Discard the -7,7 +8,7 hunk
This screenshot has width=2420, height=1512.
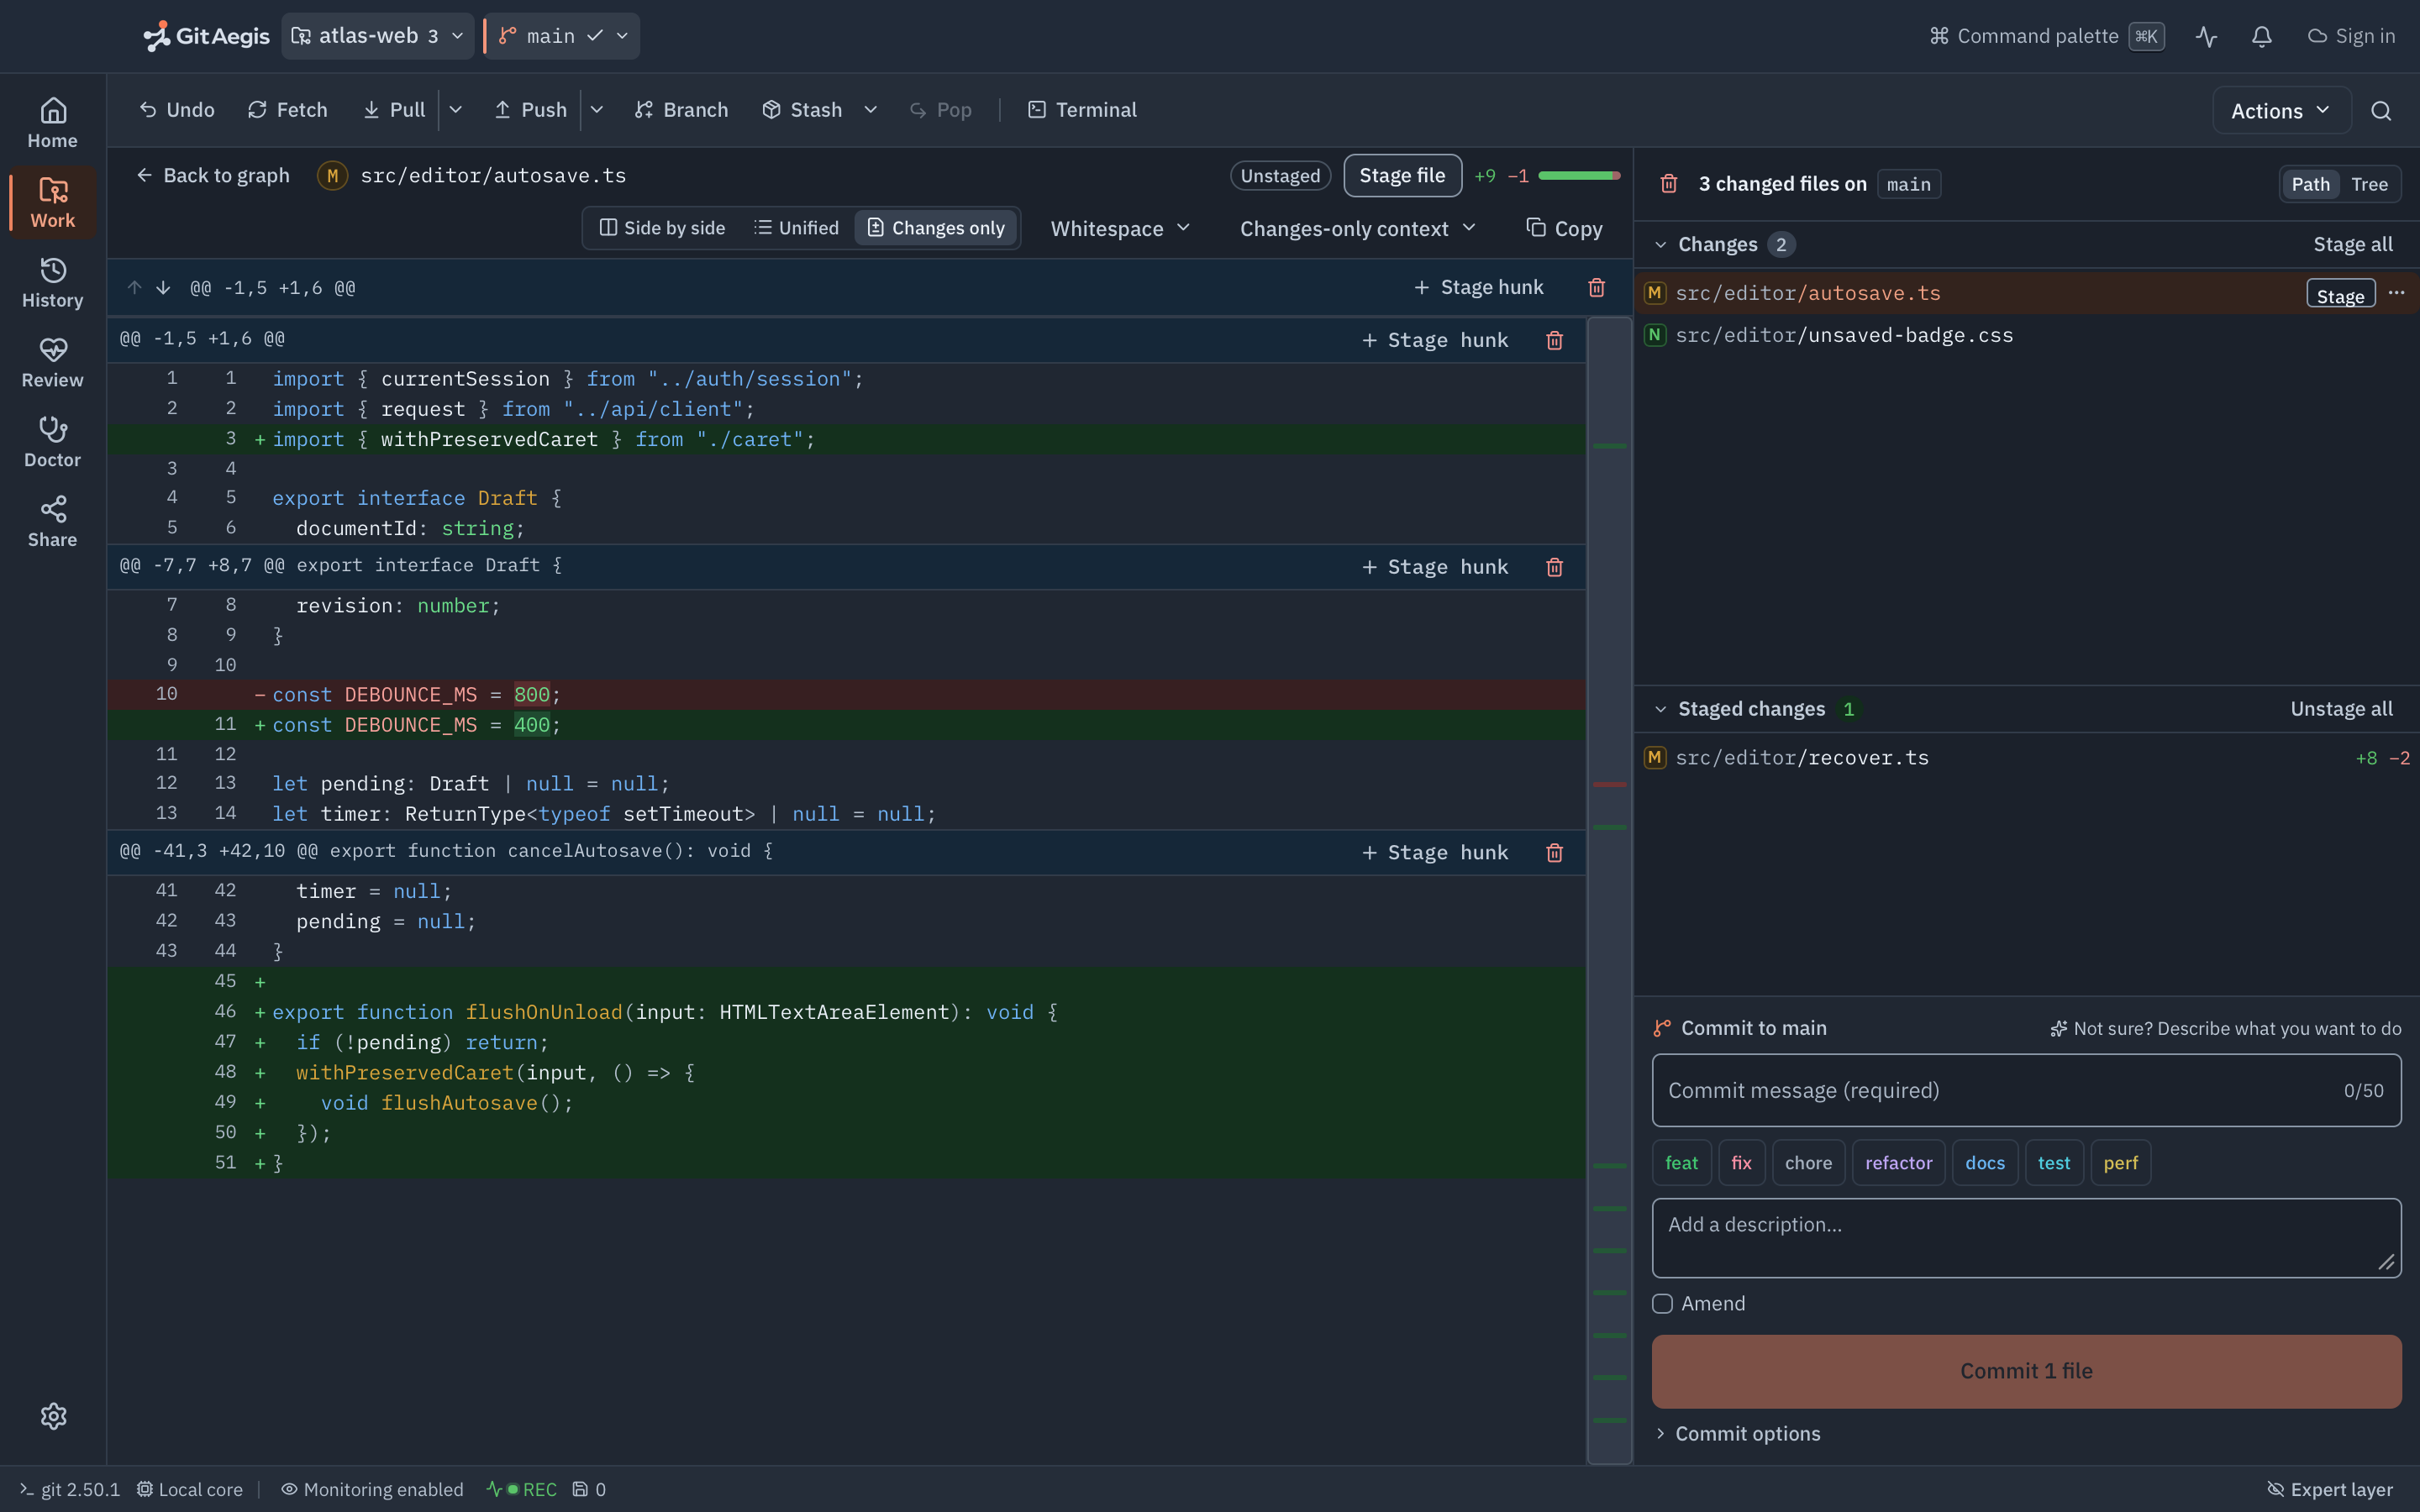tap(1555, 567)
